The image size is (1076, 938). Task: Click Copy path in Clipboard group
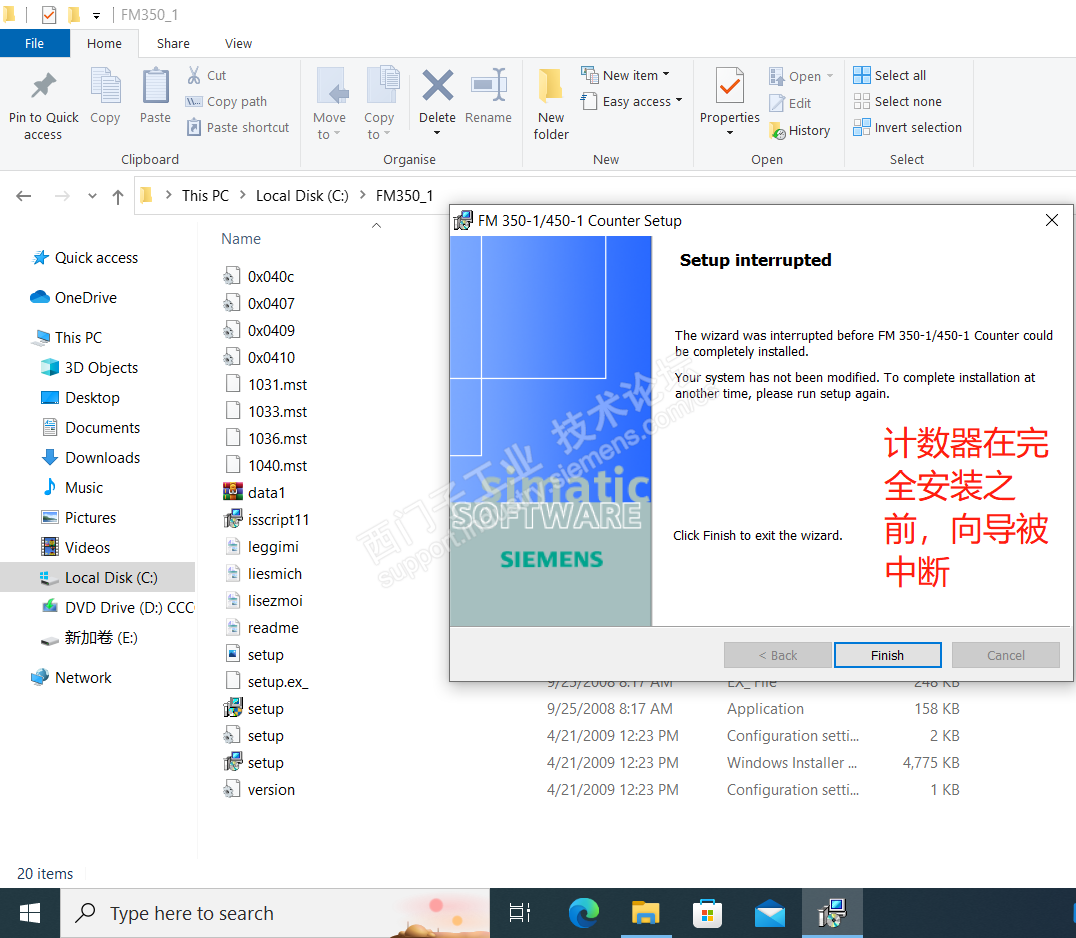(226, 102)
